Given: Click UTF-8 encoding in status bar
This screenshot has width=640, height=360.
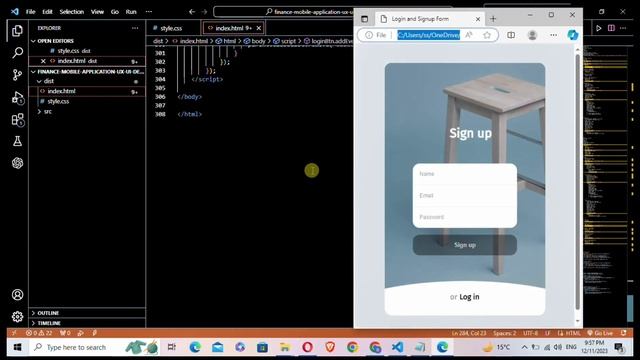Looking at the screenshot, I should coord(530,333).
